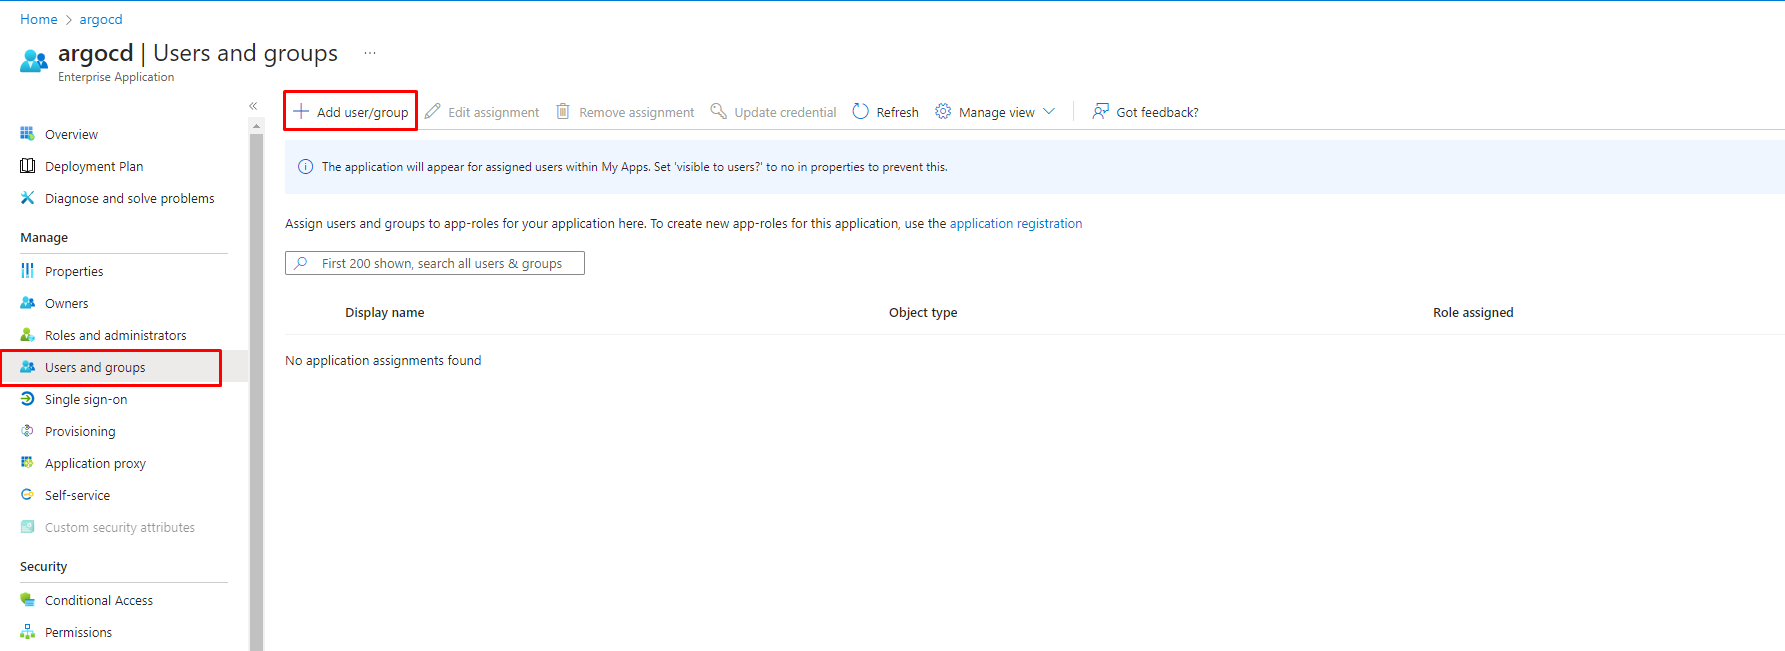Click the Self-service icon
This screenshot has width=1785, height=651.
tap(27, 495)
